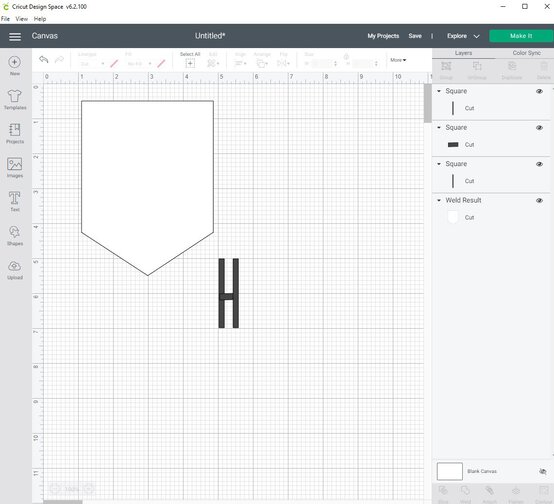Click the lock proportions icon

point(346,57)
